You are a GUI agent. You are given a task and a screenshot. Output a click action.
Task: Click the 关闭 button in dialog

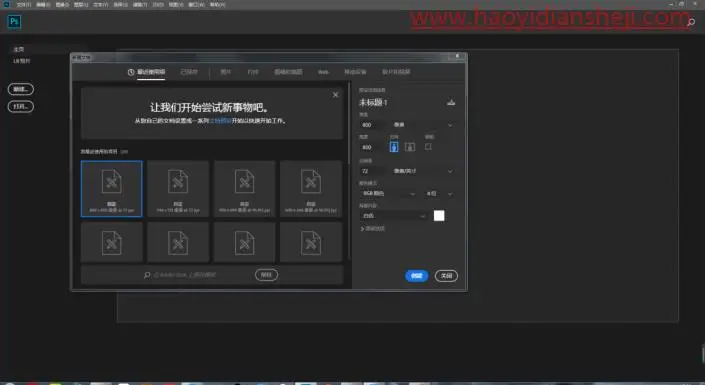(x=446, y=276)
